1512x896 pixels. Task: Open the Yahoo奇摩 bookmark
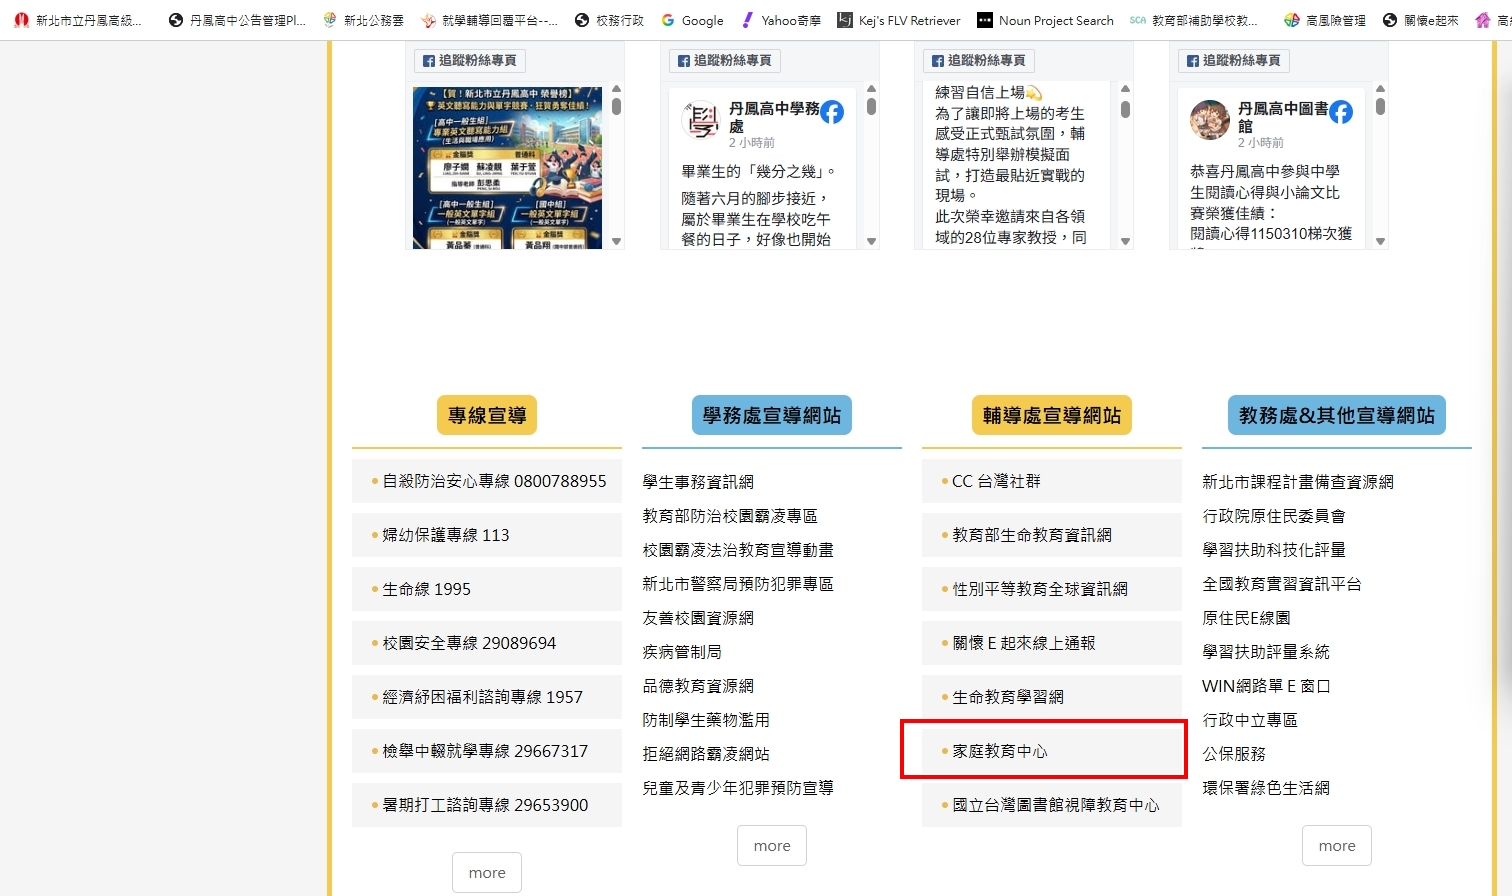point(780,20)
